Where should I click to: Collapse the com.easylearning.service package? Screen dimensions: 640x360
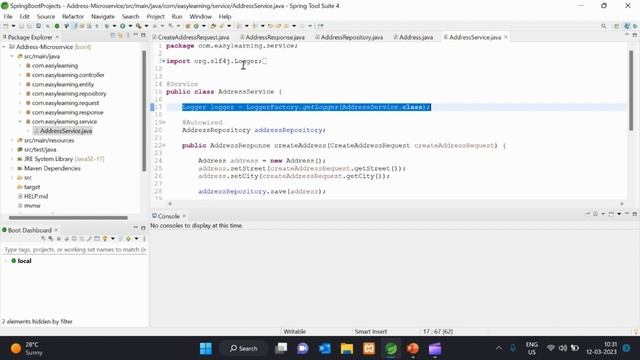pyautogui.click(x=20, y=122)
